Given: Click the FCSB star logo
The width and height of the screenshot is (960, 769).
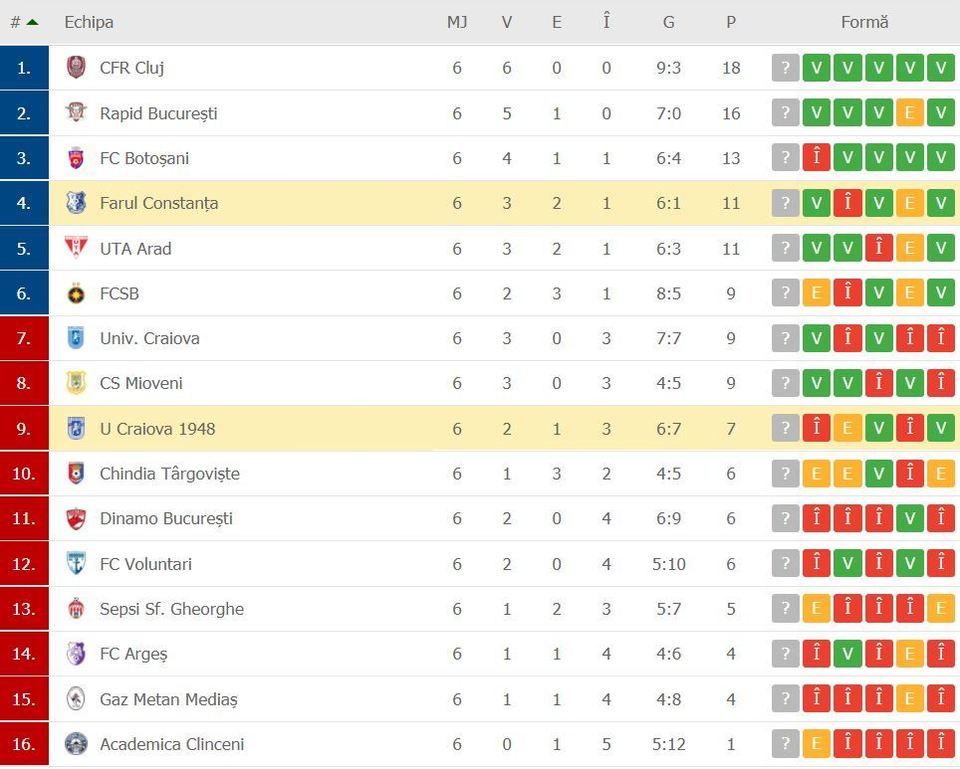Looking at the screenshot, I should coord(76,293).
